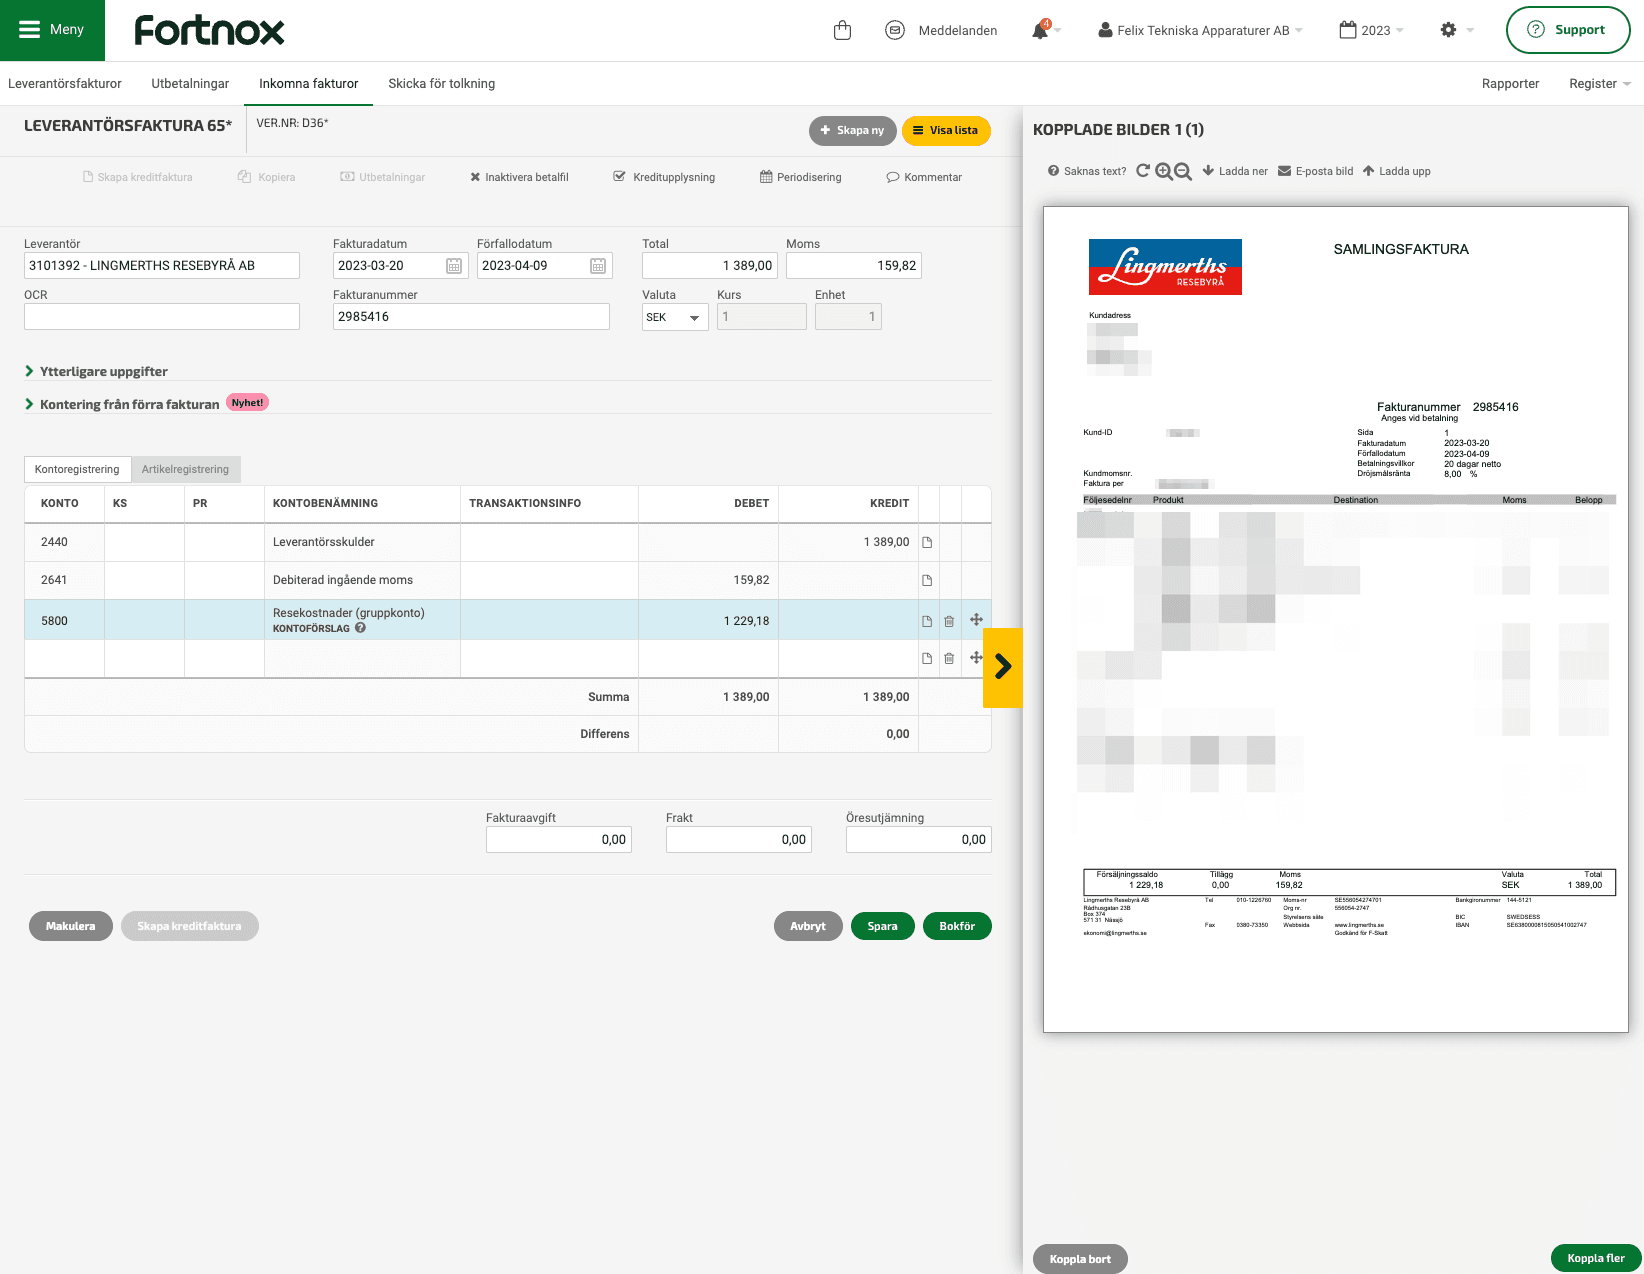Delete the 5800 Resekostnader row

[949, 621]
